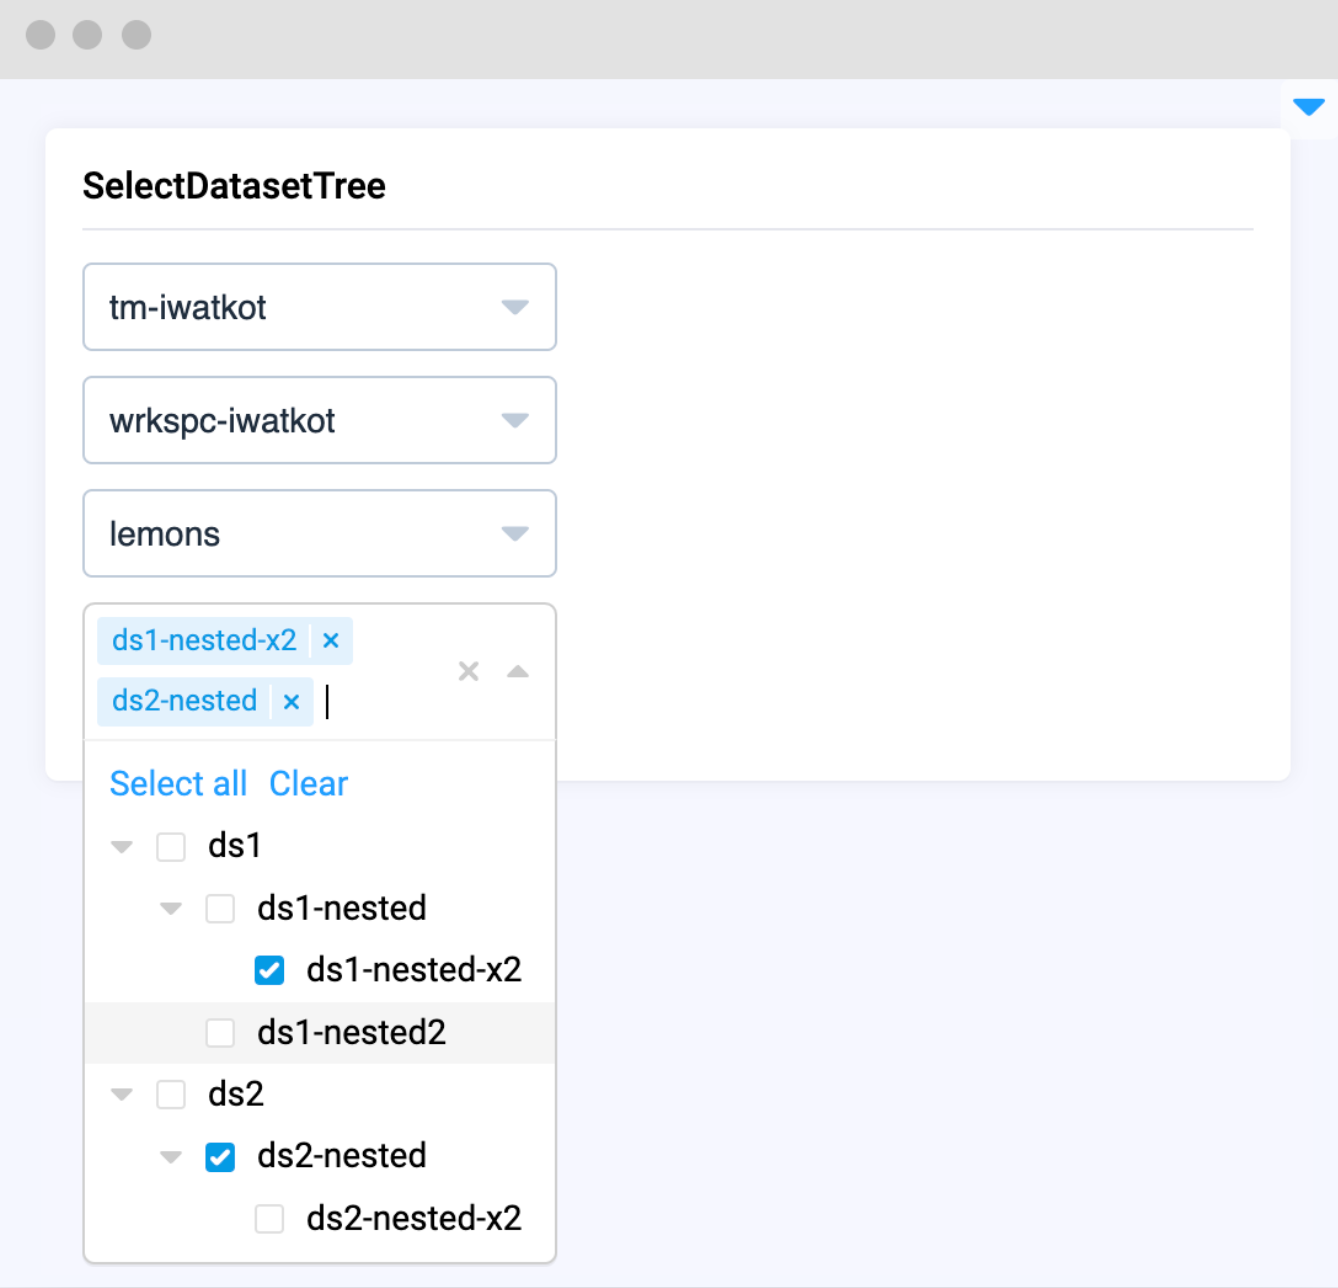Remove the ds1-nested-x2 tag
This screenshot has height=1288, width=1338.
pos(331,641)
